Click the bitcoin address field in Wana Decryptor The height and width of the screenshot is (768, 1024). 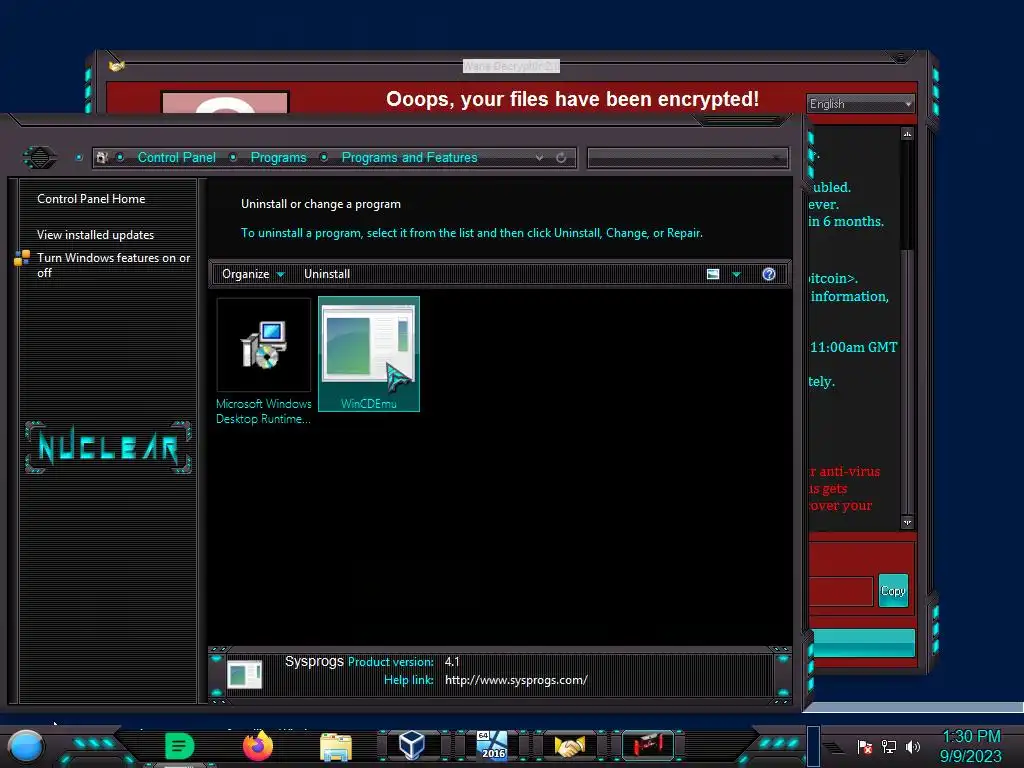tap(840, 591)
